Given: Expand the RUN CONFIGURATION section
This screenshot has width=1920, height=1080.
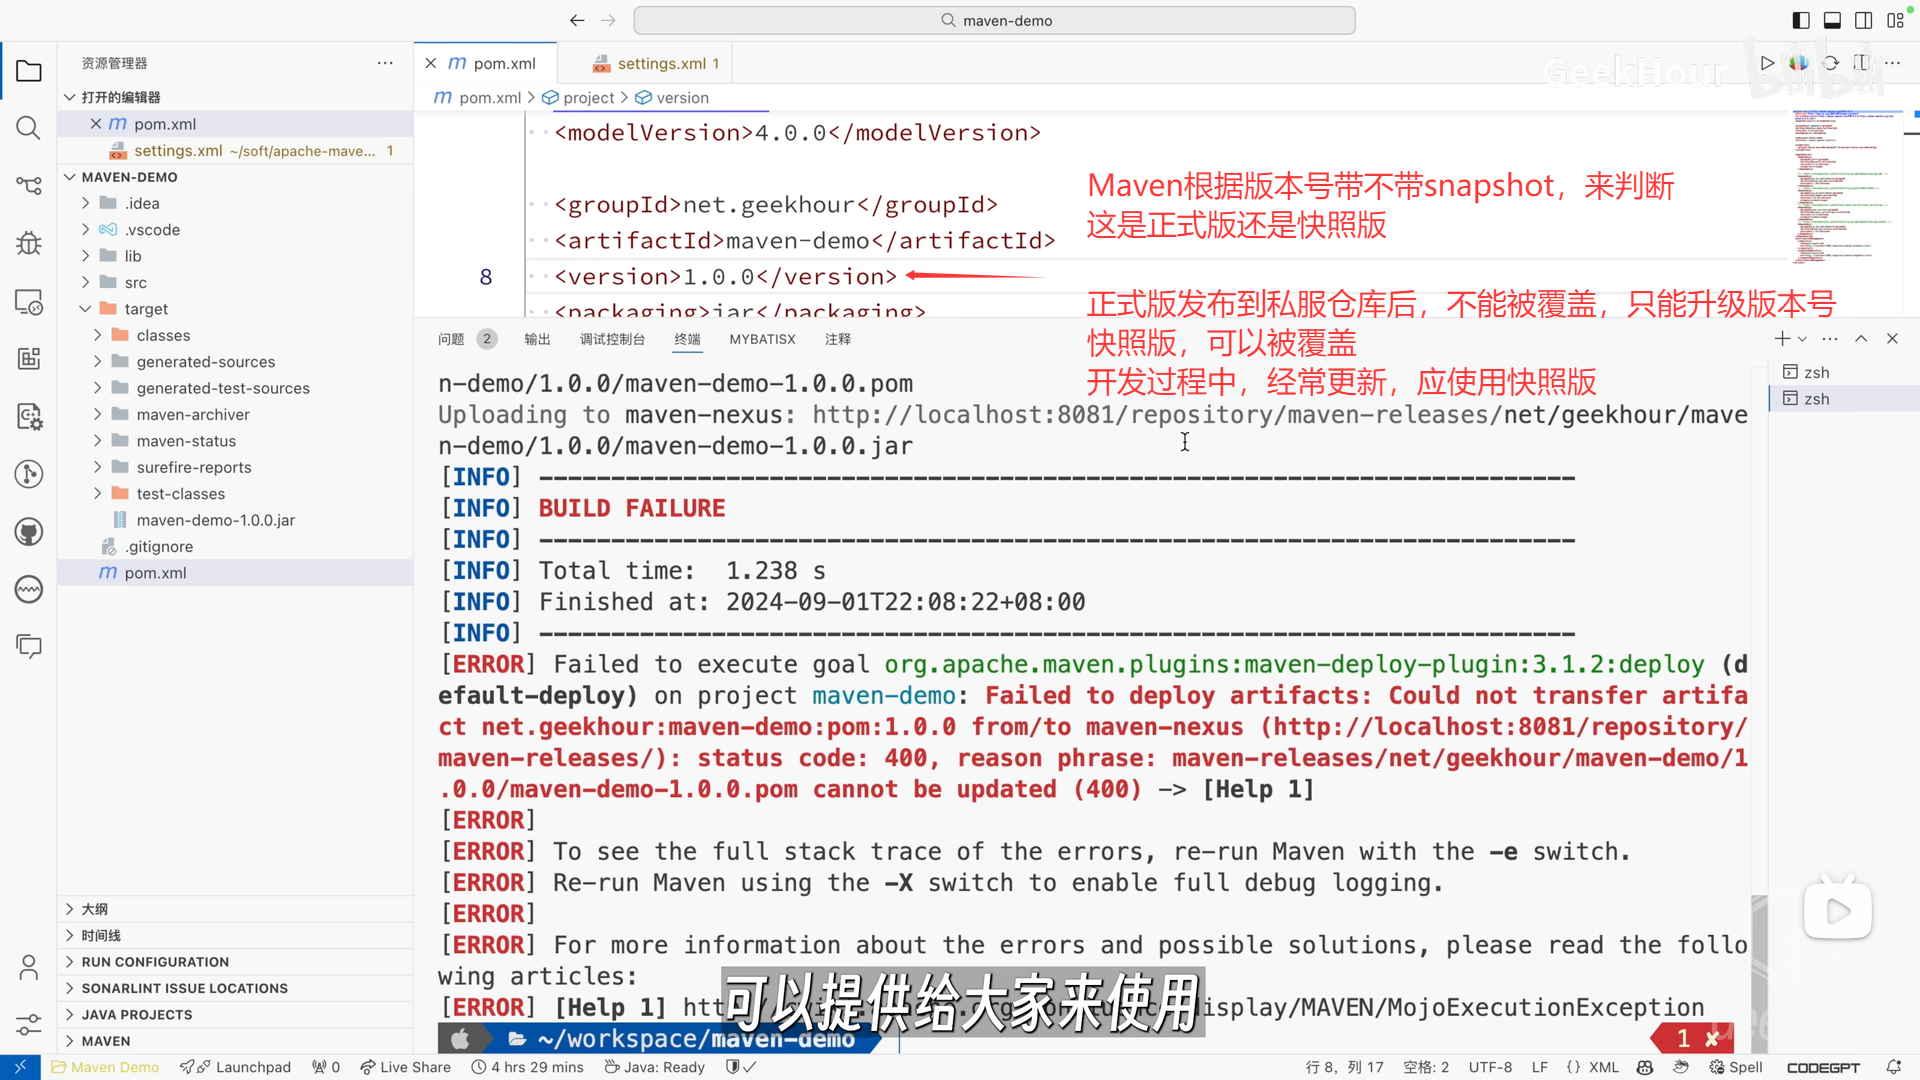Looking at the screenshot, I should 235,962.
